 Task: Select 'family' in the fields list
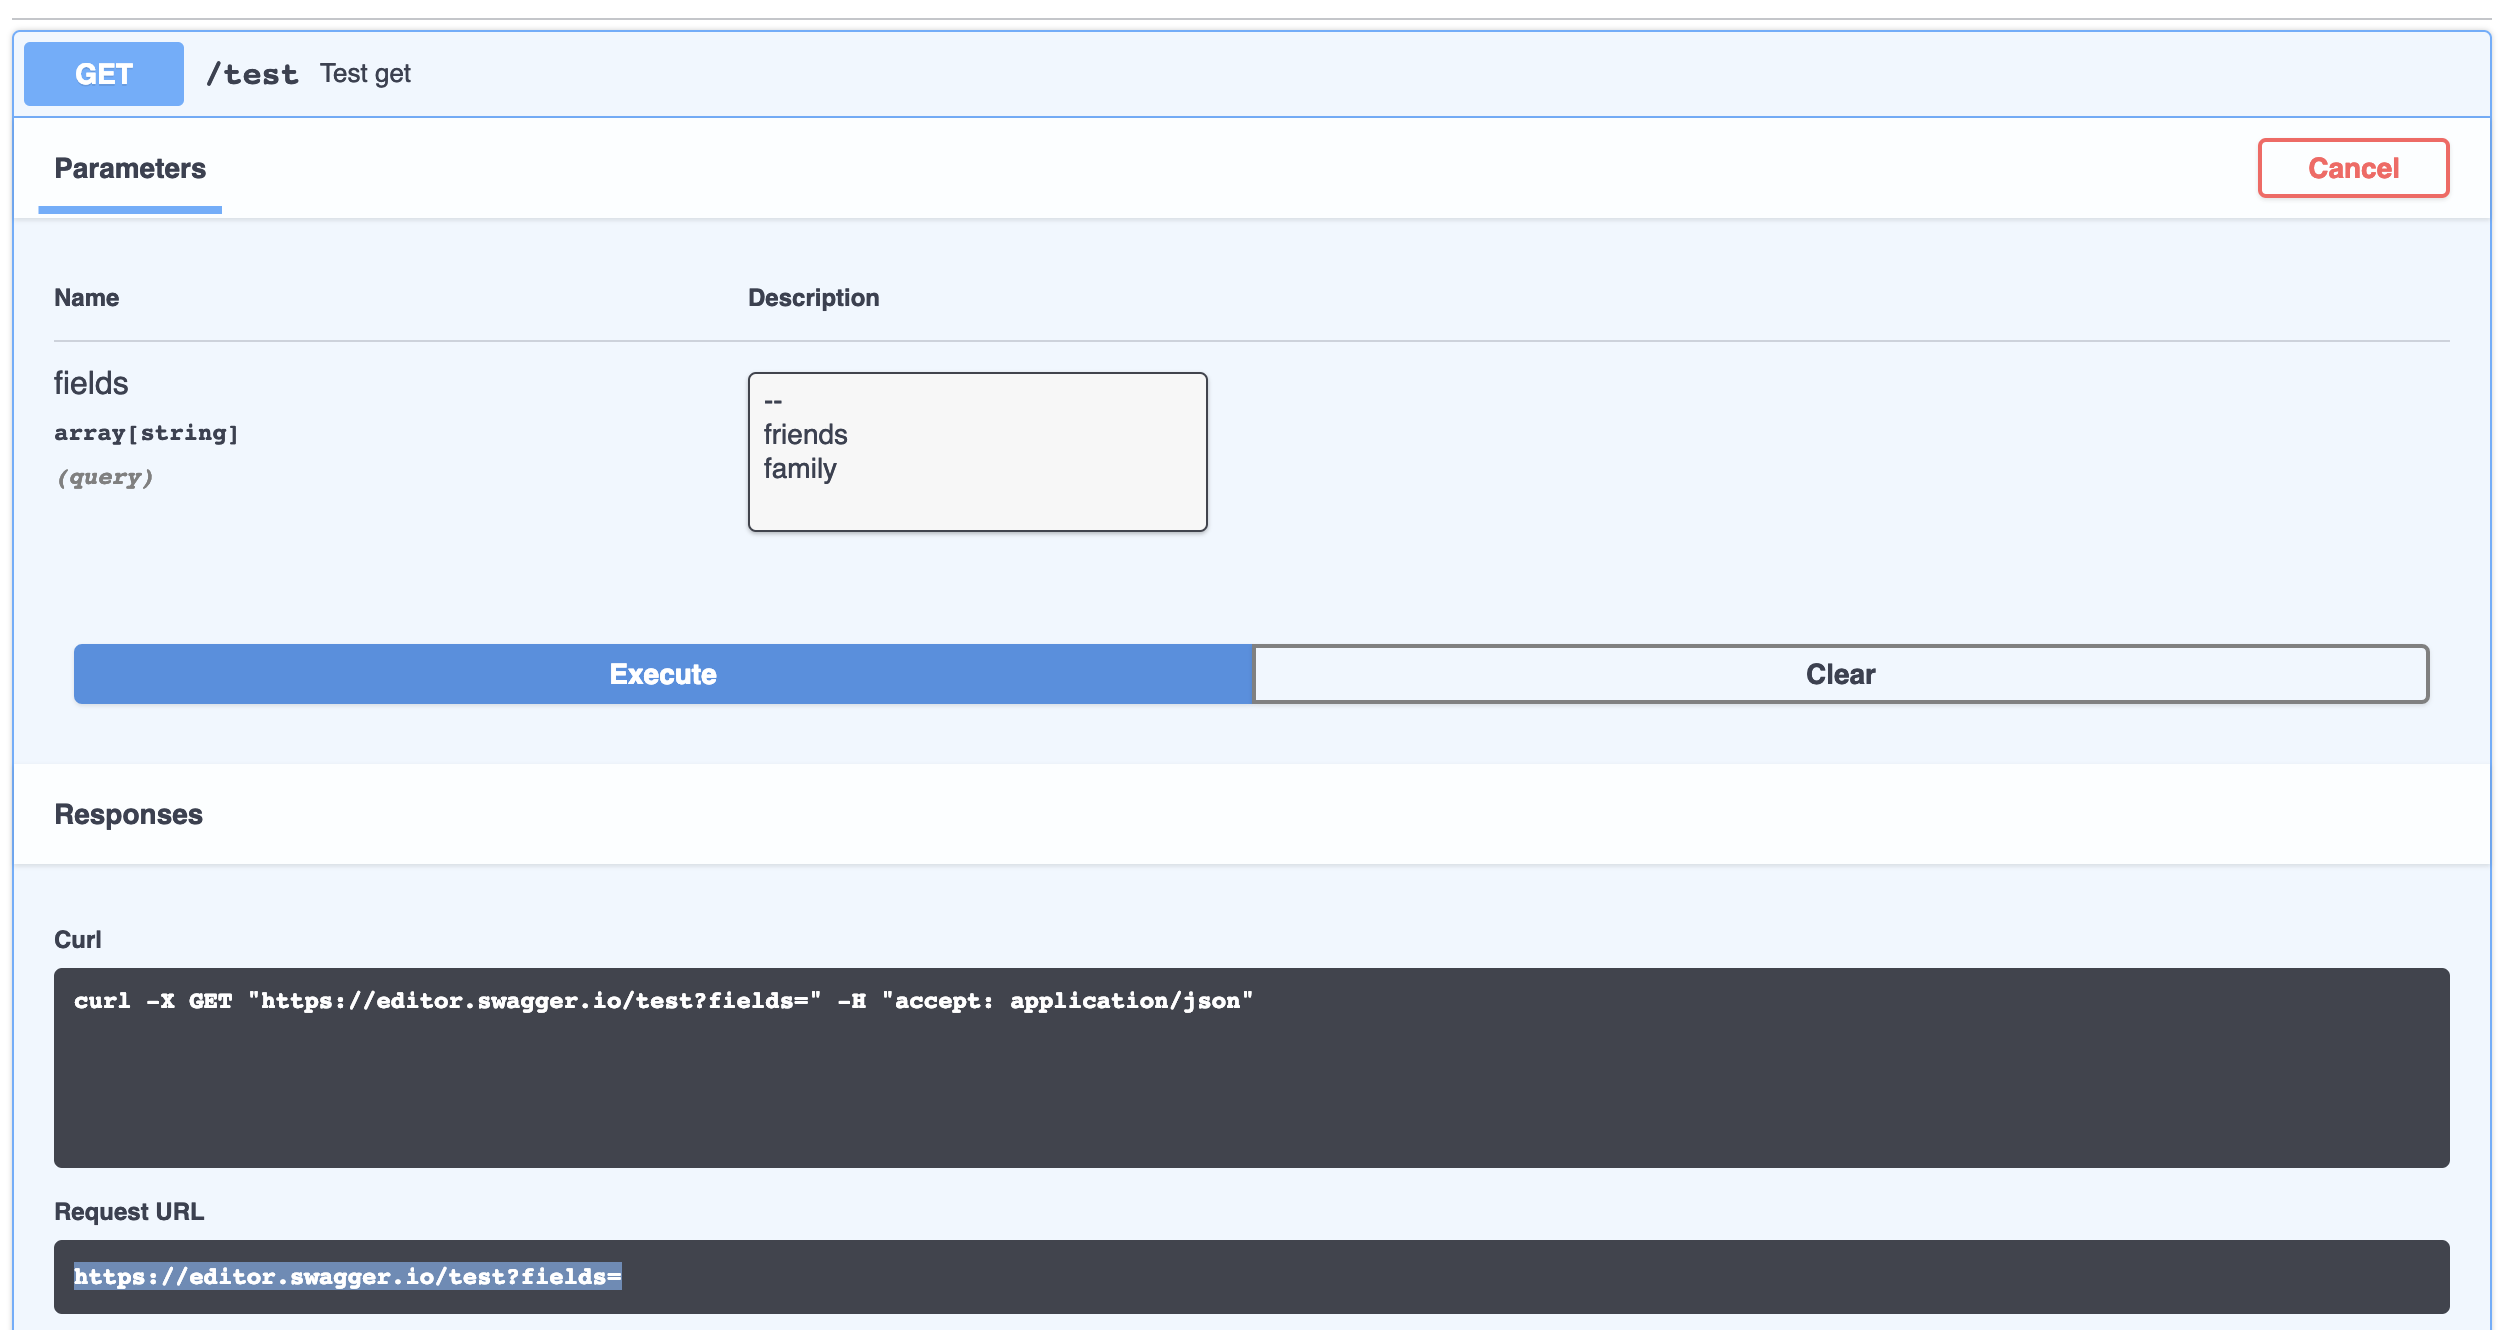click(800, 468)
